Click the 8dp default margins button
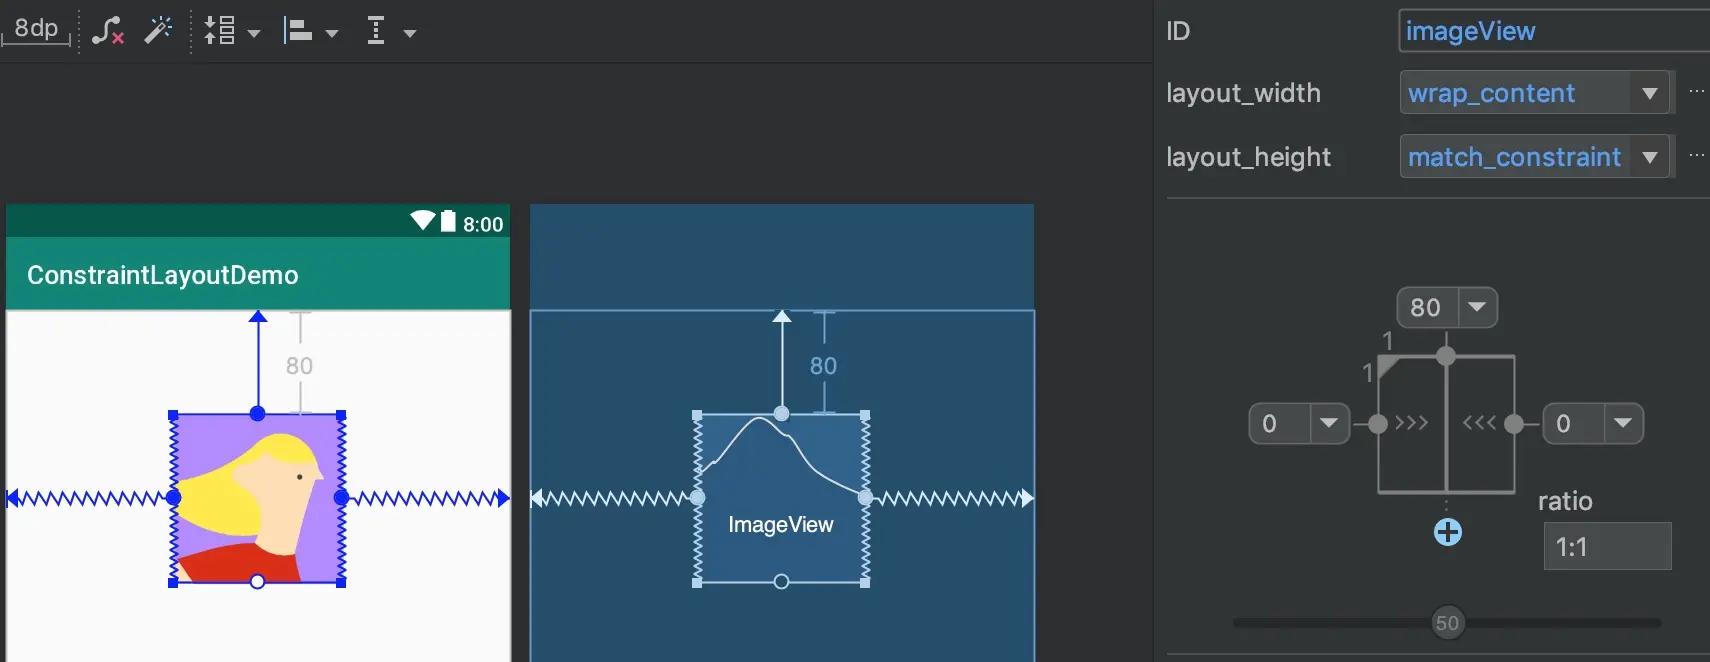The width and height of the screenshot is (1710, 662). (36, 29)
